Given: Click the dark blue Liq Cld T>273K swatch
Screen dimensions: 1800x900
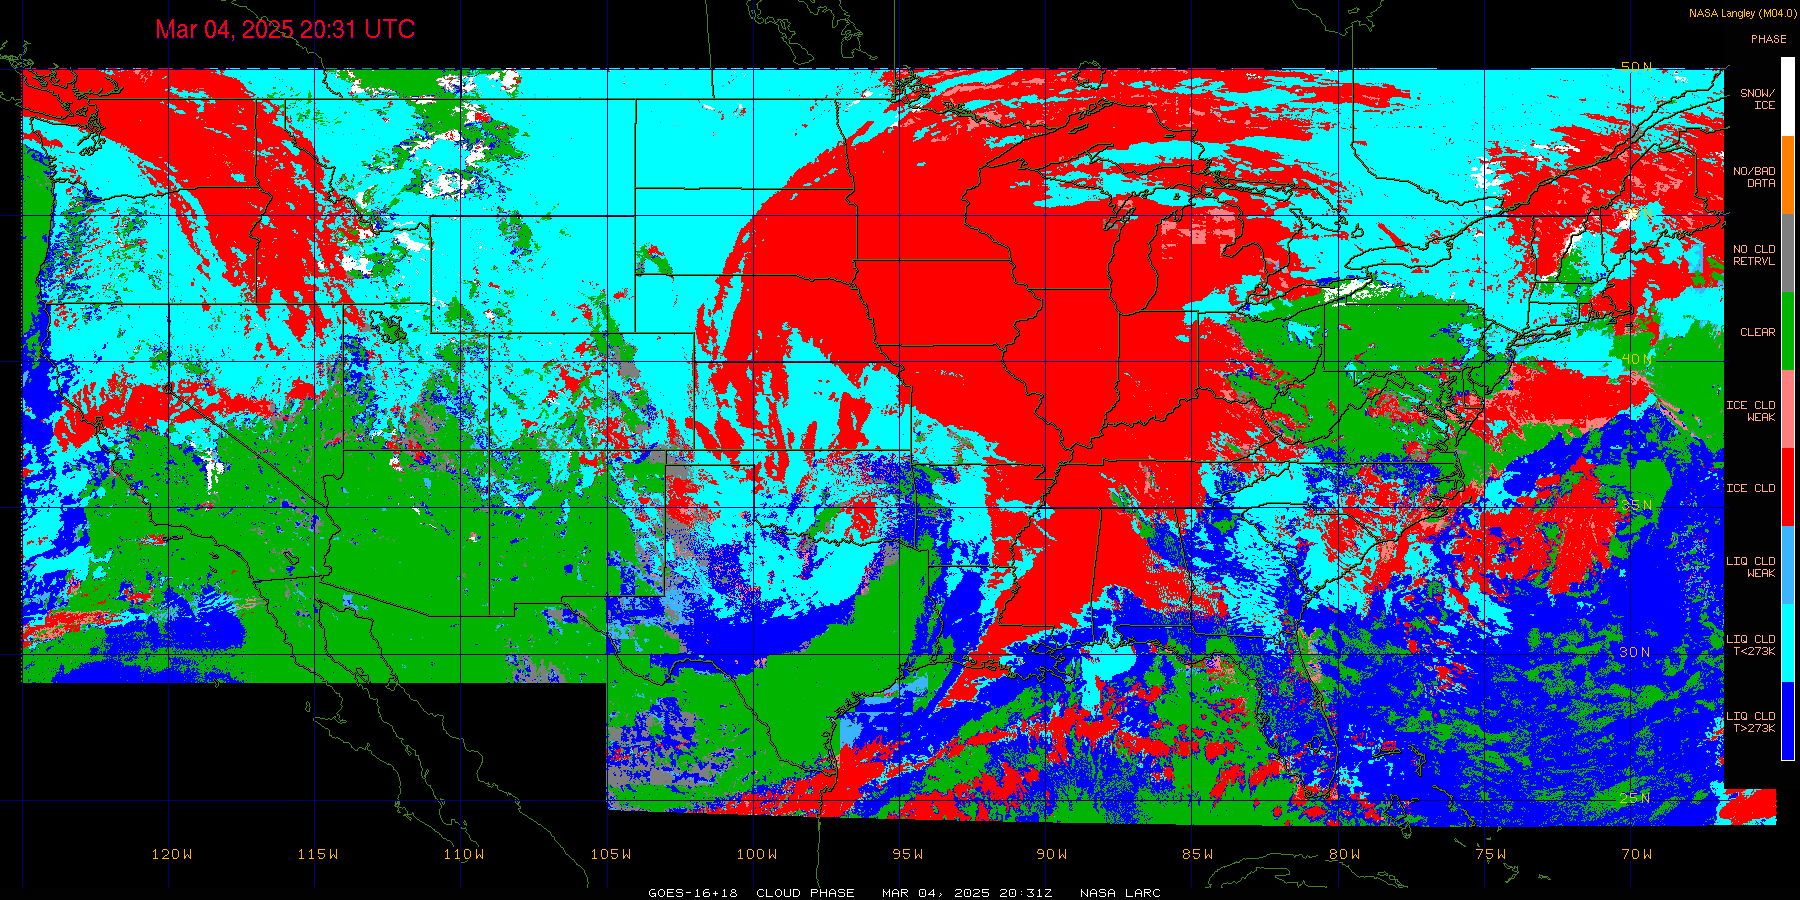Looking at the screenshot, I should (x=1788, y=721).
